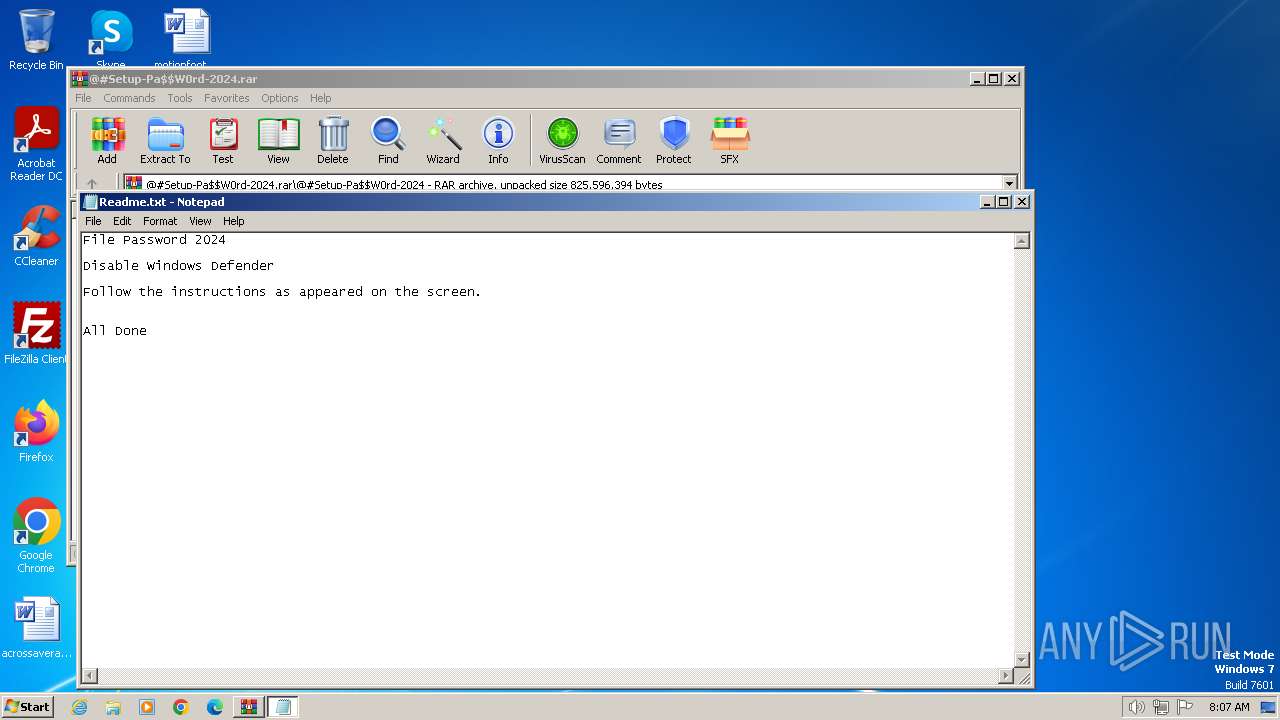Select the motionfoot Word document icon

click(186, 38)
